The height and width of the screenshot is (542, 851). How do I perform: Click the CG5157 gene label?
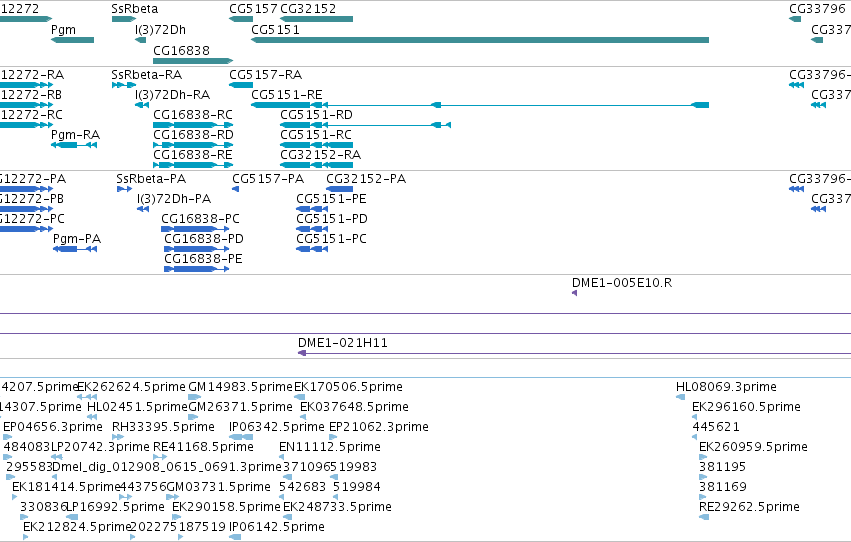point(253,9)
